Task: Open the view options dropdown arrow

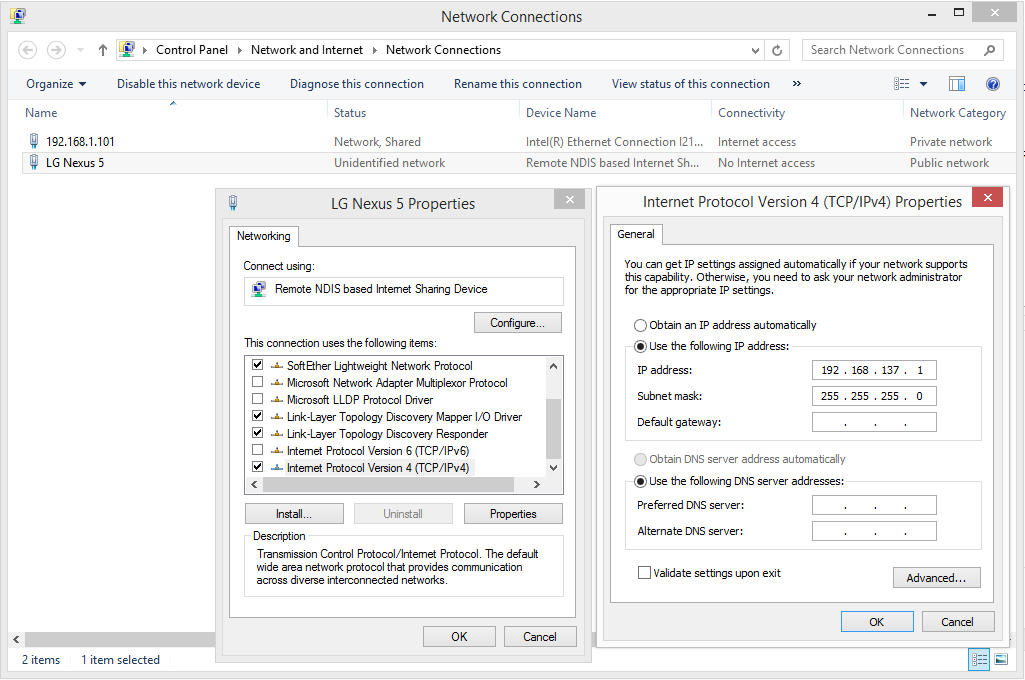Action: [x=924, y=84]
